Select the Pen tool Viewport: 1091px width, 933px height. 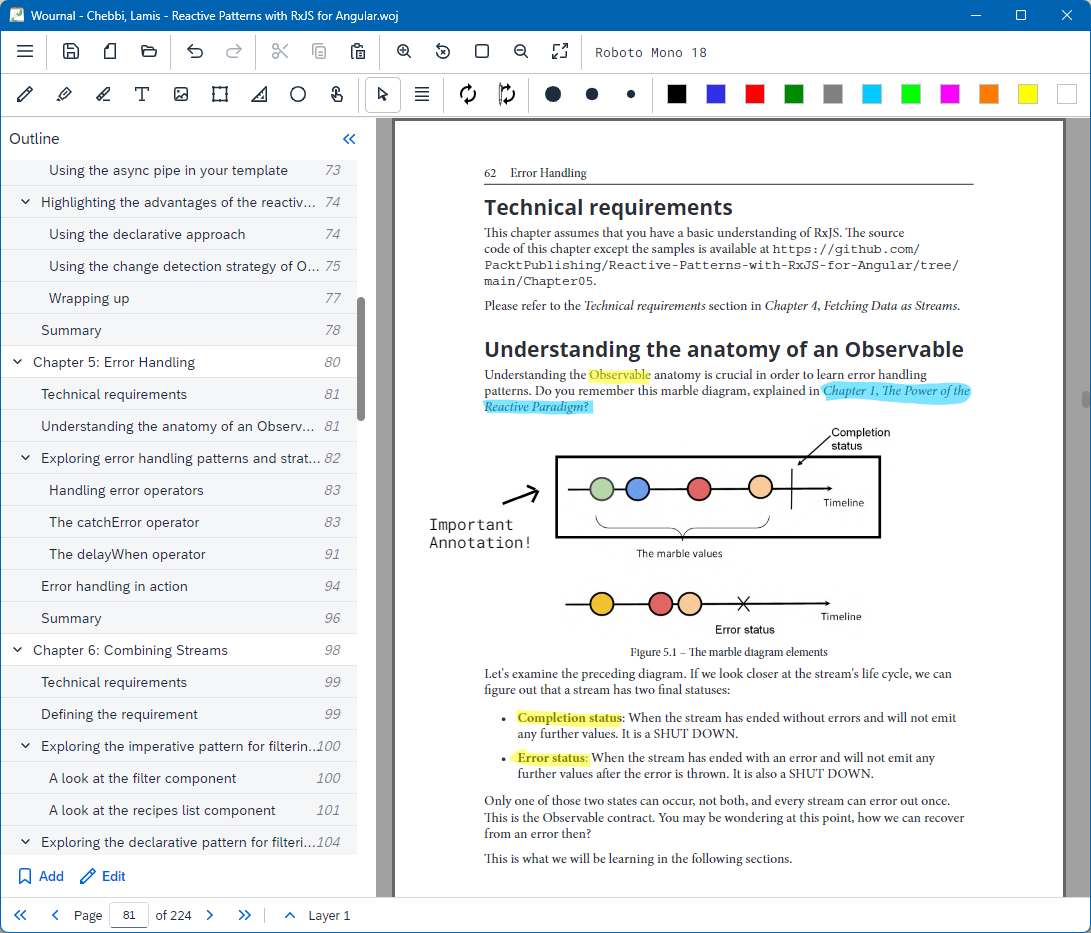coord(25,94)
